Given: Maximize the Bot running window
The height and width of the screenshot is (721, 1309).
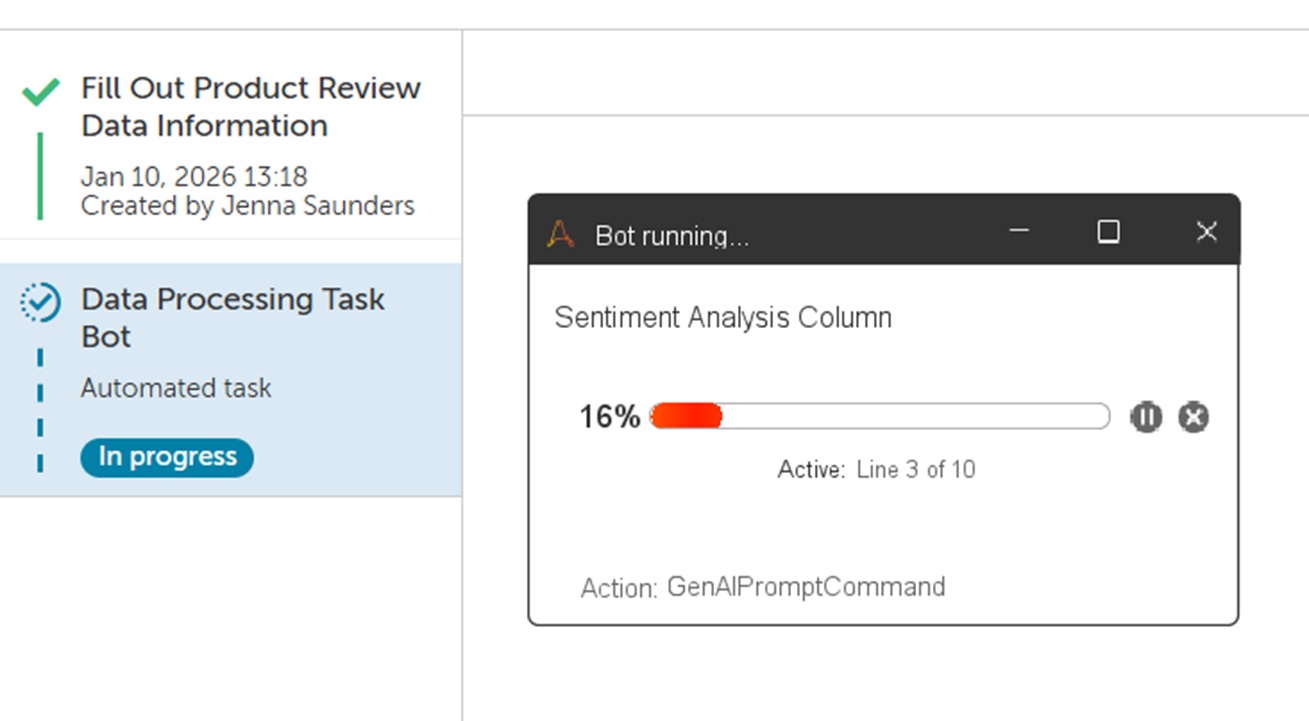Looking at the screenshot, I should tap(1108, 231).
